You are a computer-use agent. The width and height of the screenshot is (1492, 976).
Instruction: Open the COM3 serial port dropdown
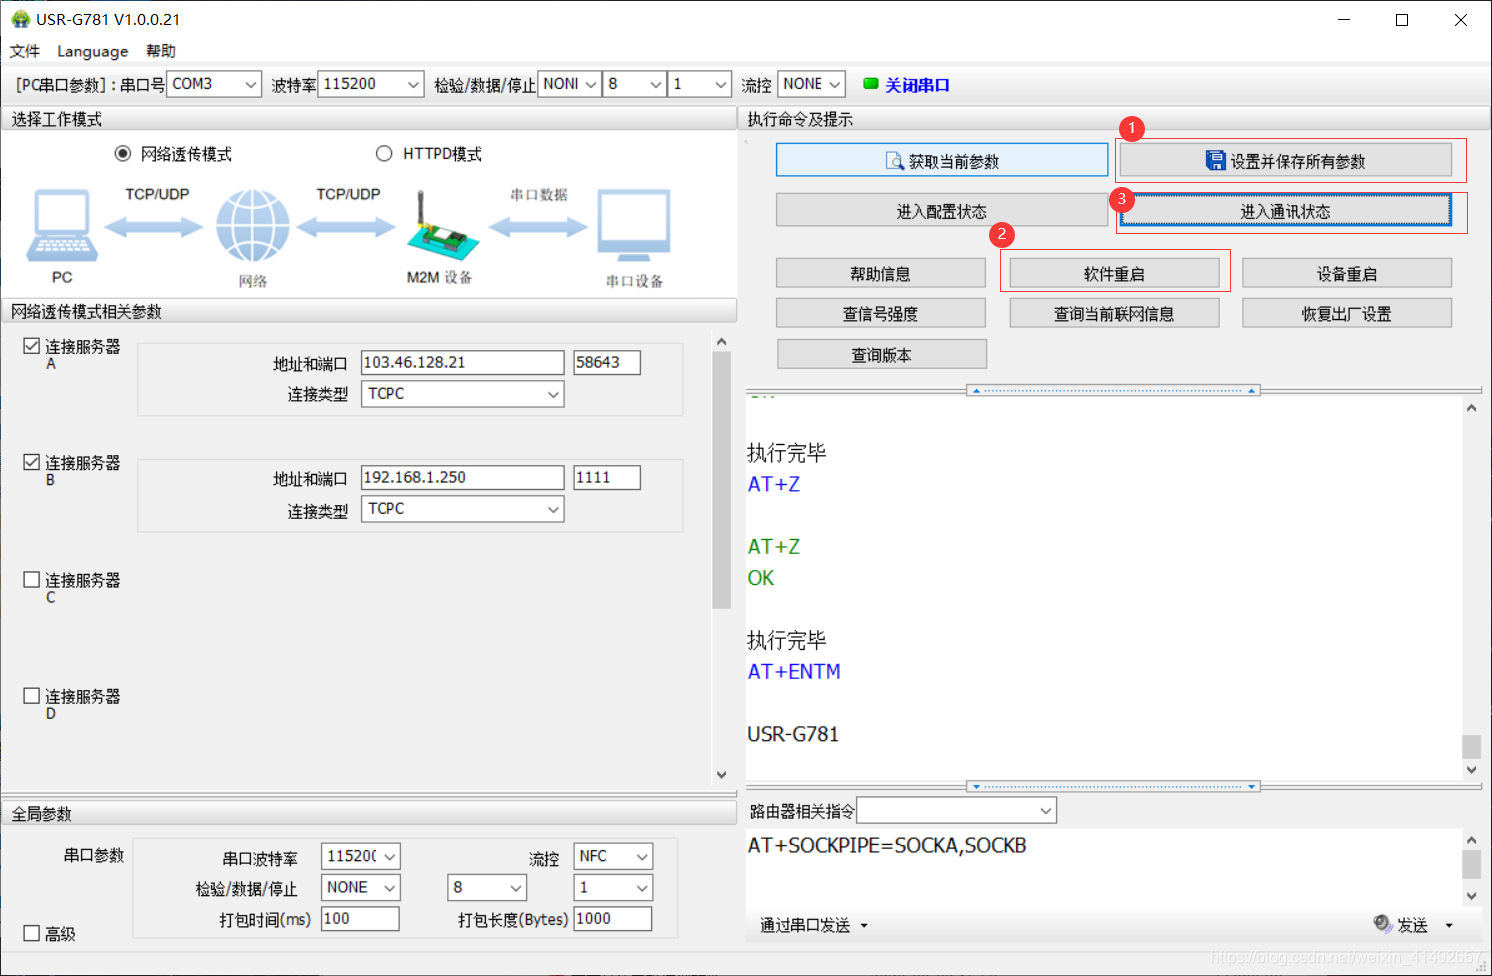214,84
